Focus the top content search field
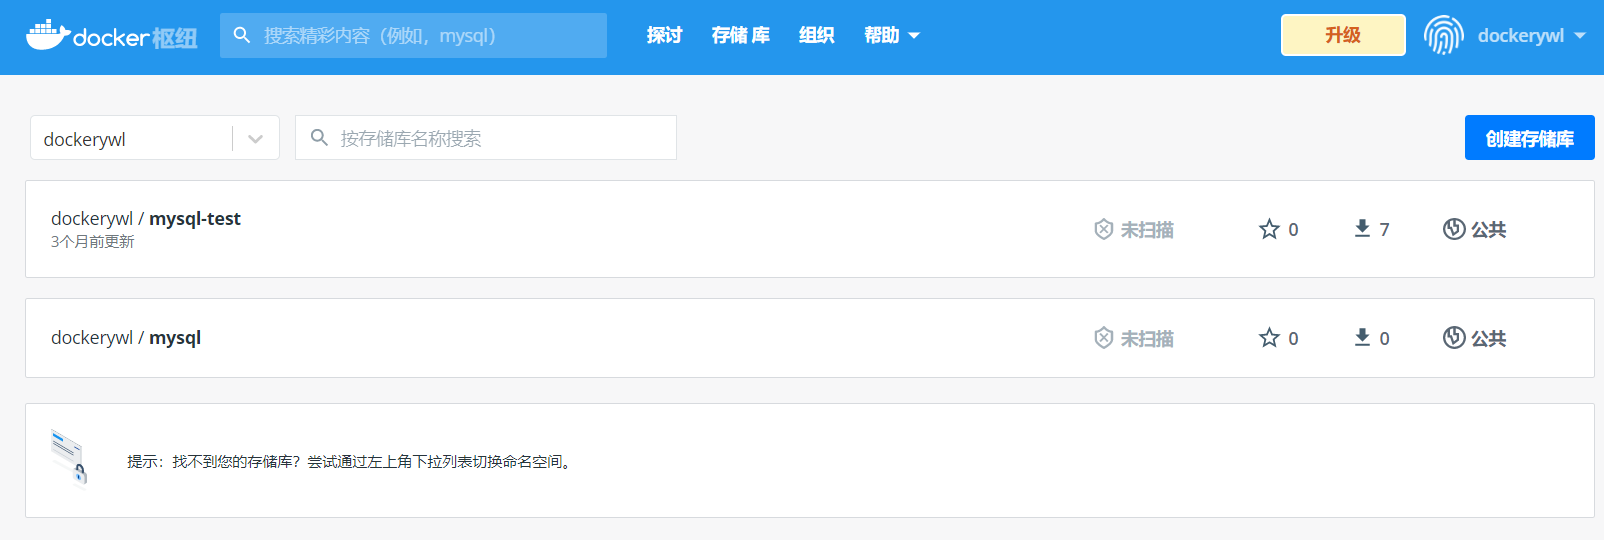The height and width of the screenshot is (540, 1604). coord(413,35)
